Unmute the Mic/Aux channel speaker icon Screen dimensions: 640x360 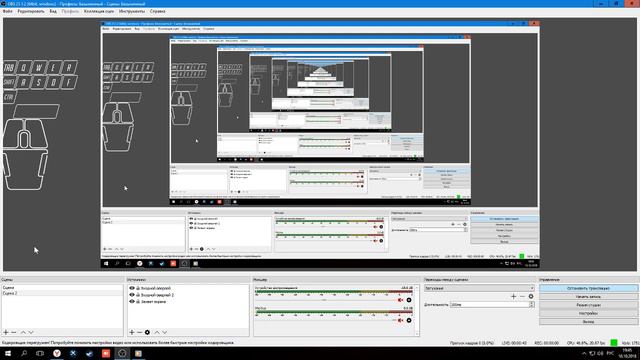click(400, 320)
